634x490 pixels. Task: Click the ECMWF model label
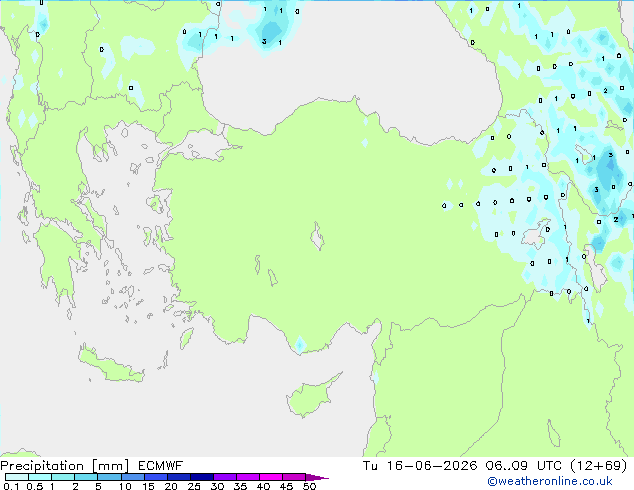[161, 466]
